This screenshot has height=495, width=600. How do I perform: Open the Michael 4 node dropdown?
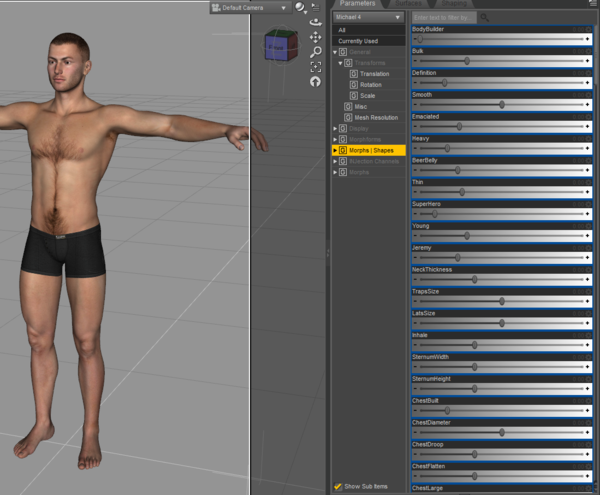coord(368,17)
